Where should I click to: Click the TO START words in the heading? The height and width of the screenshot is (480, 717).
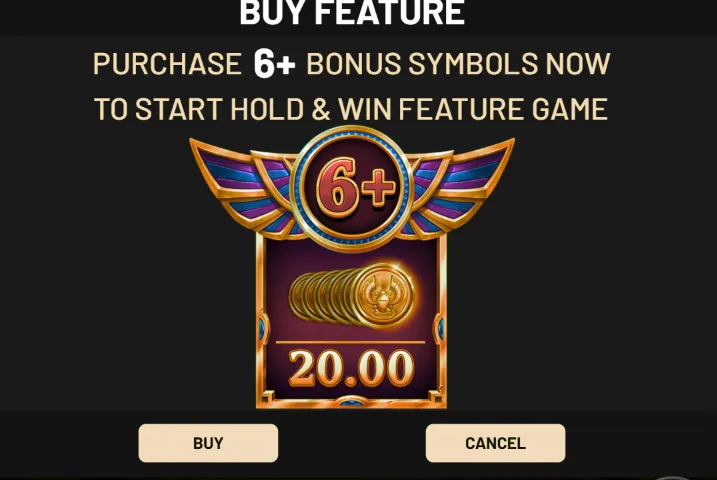pyautogui.click(x=159, y=109)
